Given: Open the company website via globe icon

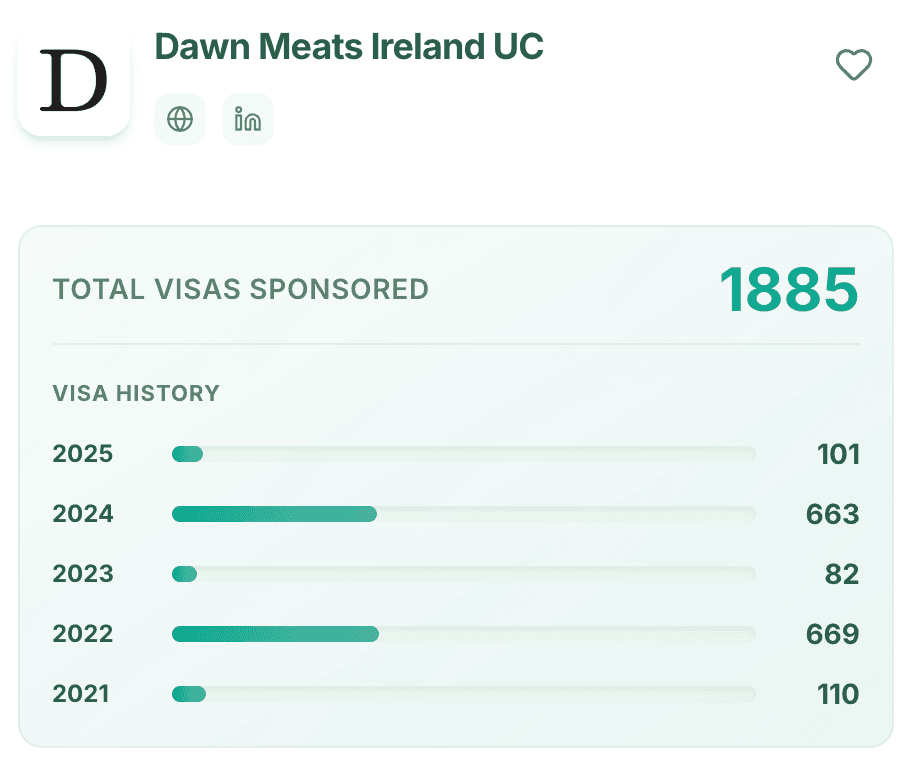Looking at the screenshot, I should click(x=180, y=119).
